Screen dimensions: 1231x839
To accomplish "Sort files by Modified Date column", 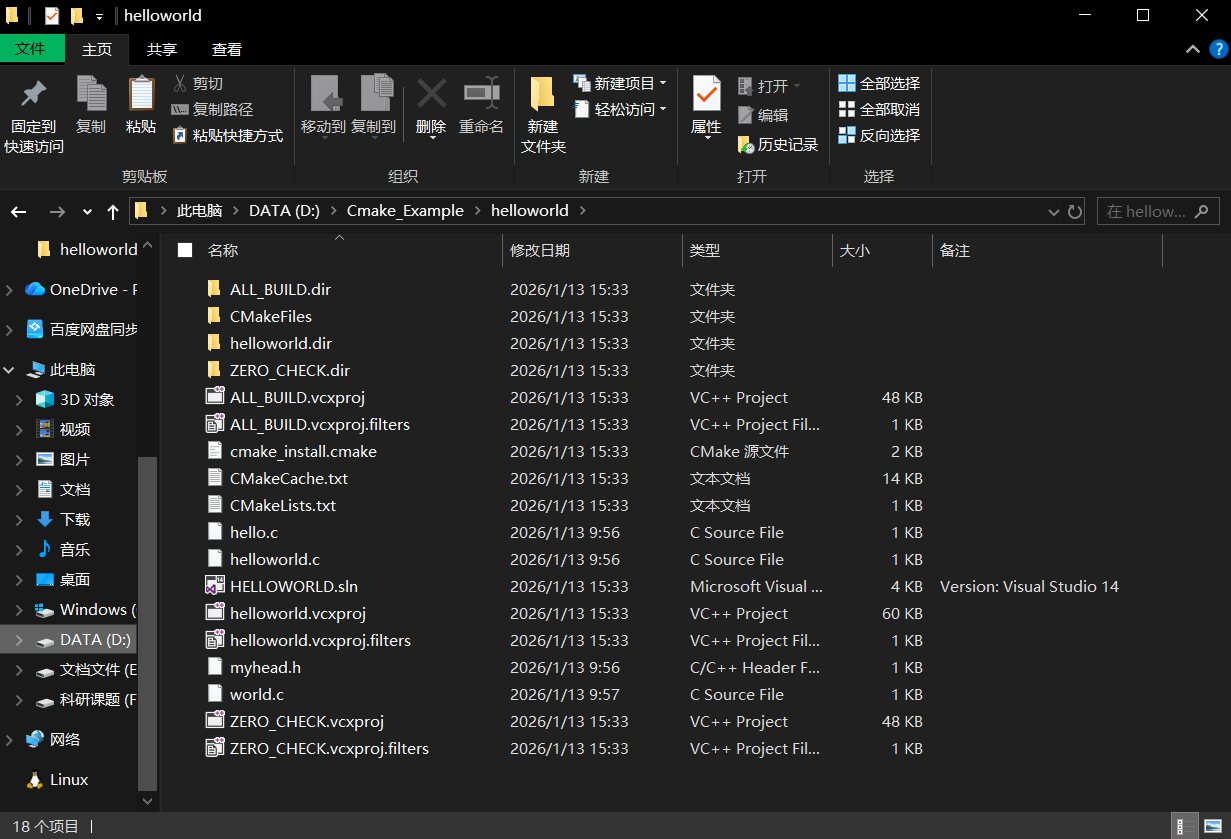I will [x=540, y=251].
